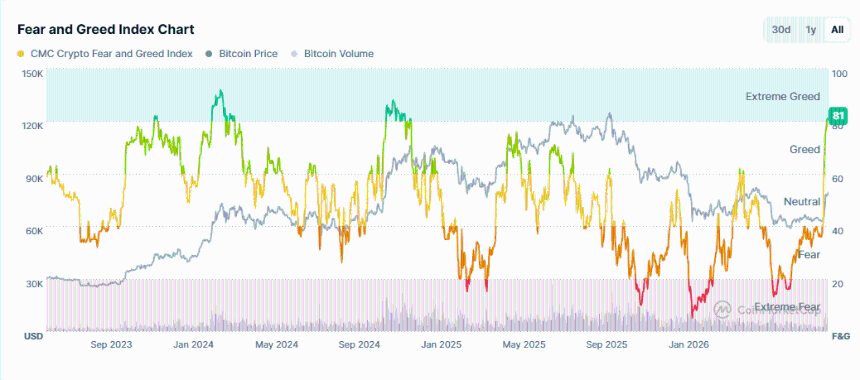The height and width of the screenshot is (380, 860).
Task: Click the 90K price axis label
Action: point(34,179)
